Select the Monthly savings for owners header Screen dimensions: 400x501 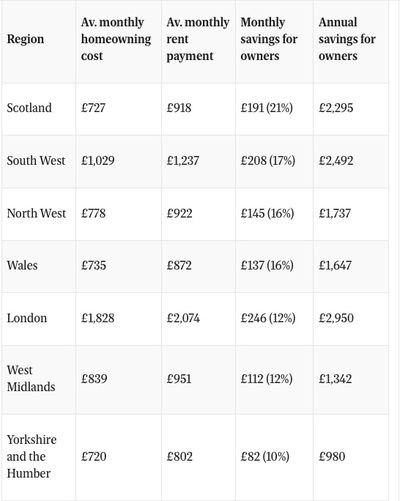click(269, 39)
